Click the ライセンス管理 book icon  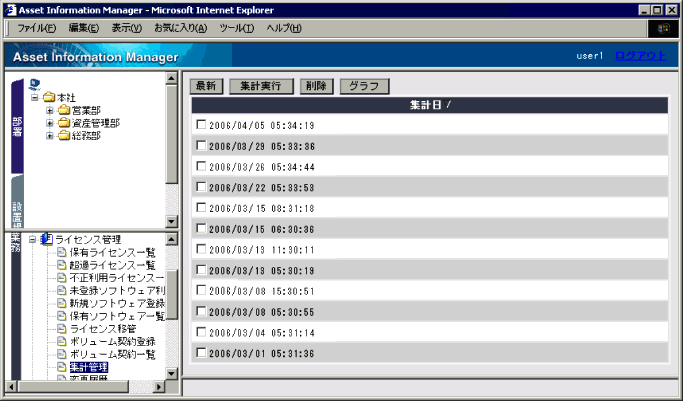47,239
